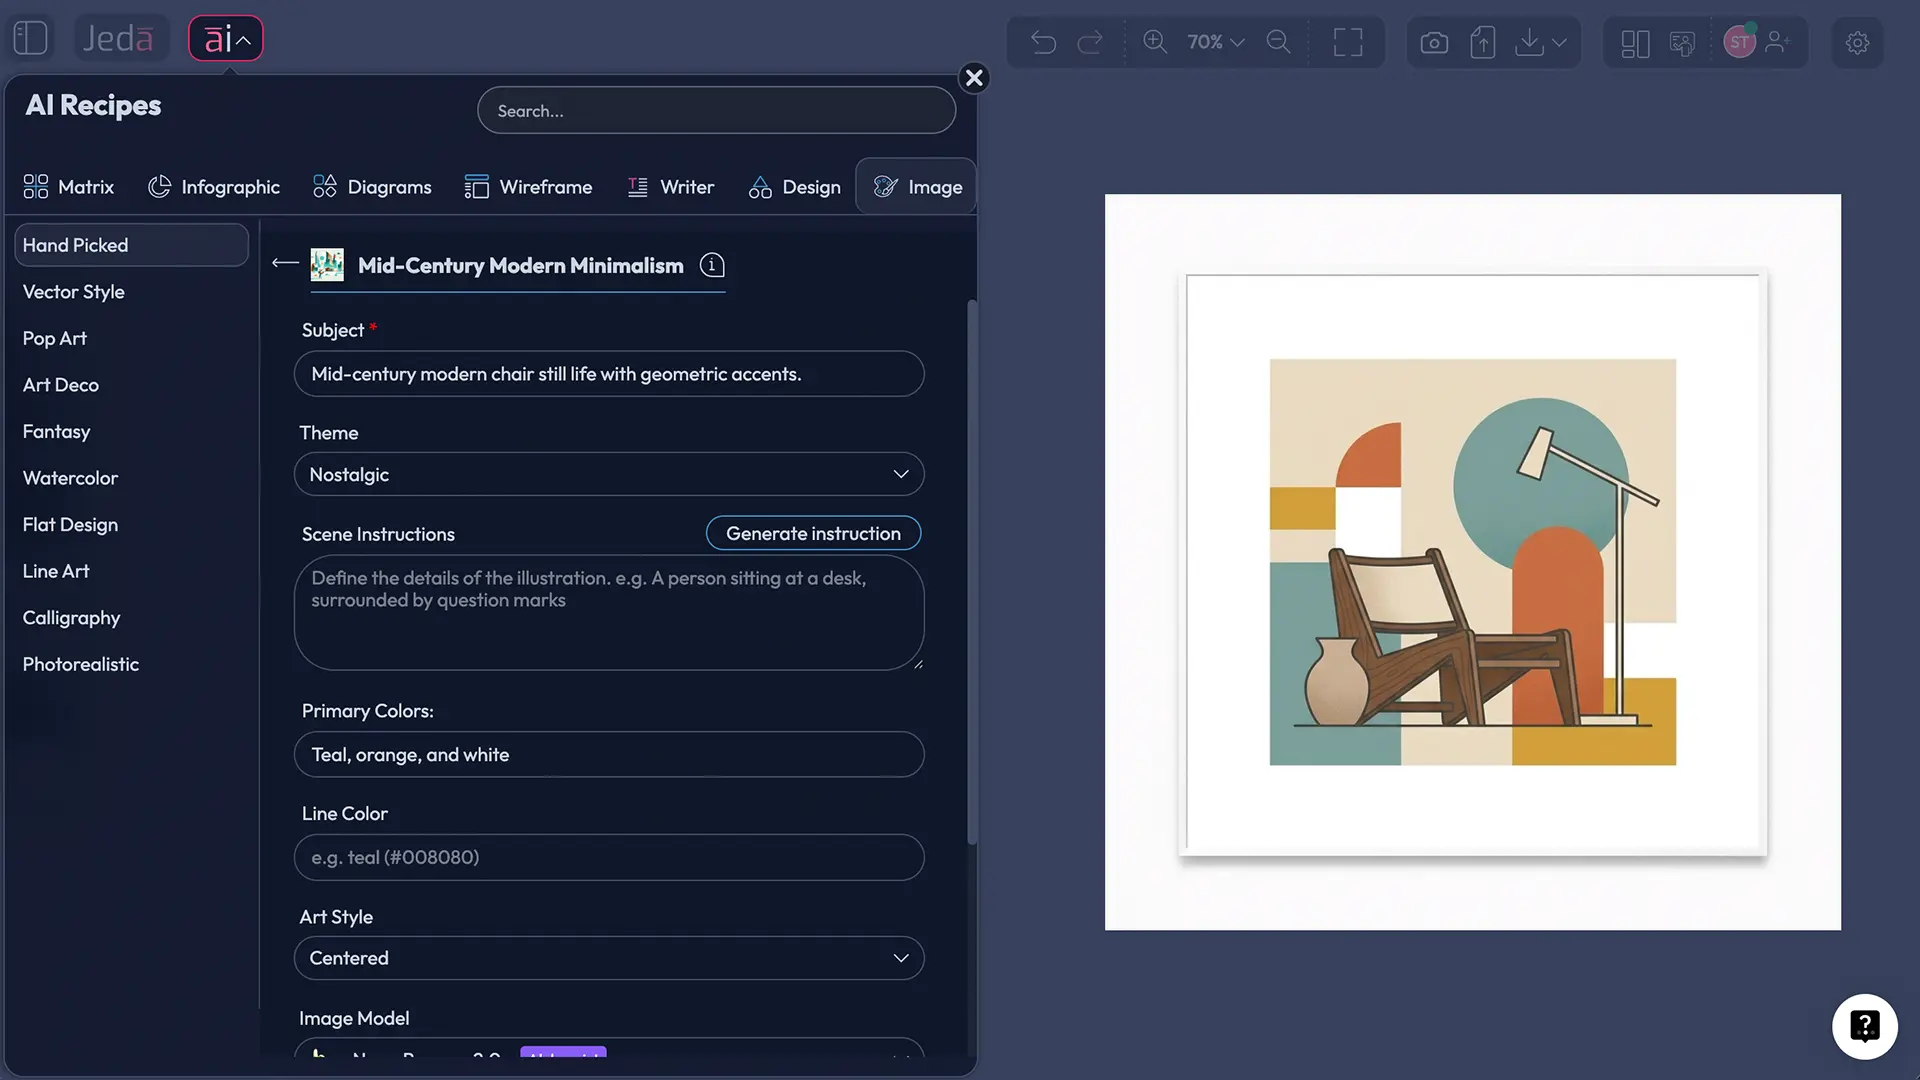The image size is (1920, 1080).
Task: Click the download icon
Action: 1529,43
